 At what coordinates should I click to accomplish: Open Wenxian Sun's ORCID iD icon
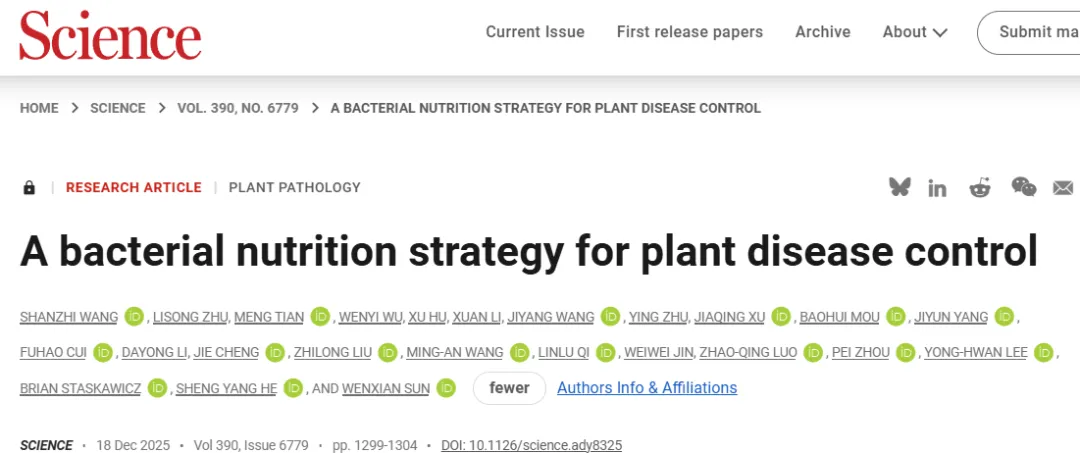[446, 388]
